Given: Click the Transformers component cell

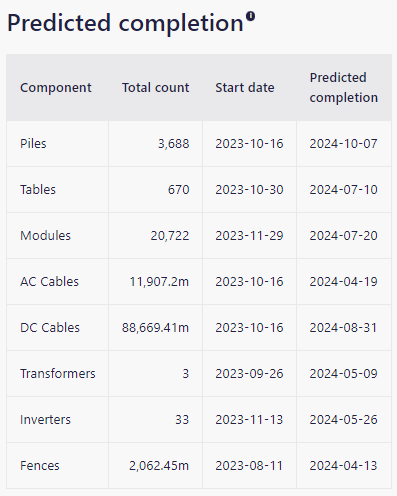Looking at the screenshot, I should pos(58,374).
